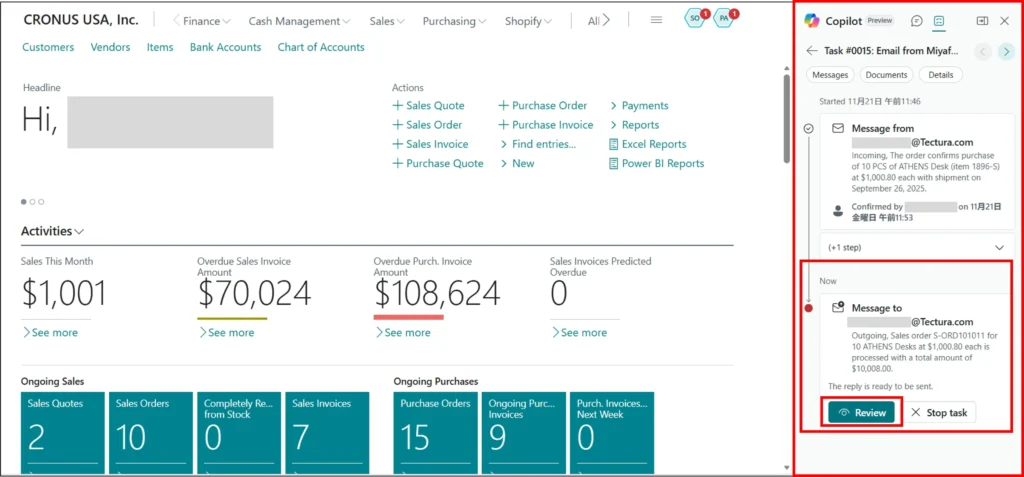Go back using the task back arrow

point(812,51)
